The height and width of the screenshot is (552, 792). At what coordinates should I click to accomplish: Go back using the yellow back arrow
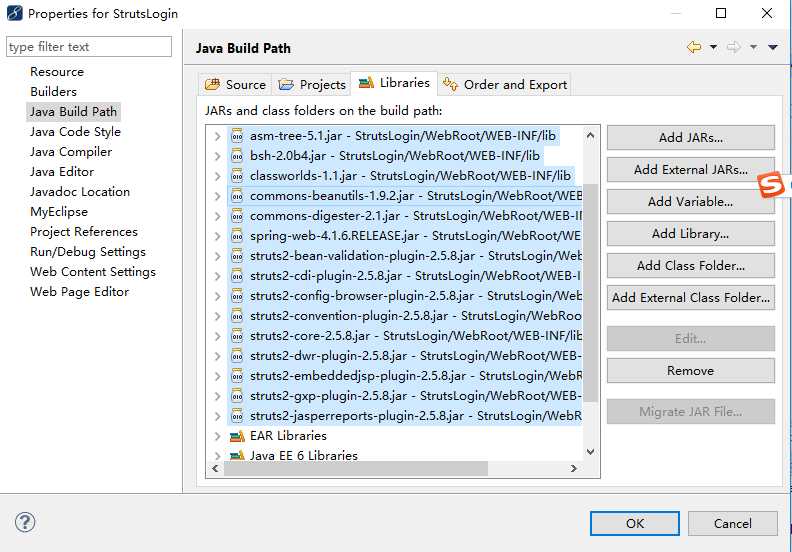pyautogui.click(x=694, y=47)
